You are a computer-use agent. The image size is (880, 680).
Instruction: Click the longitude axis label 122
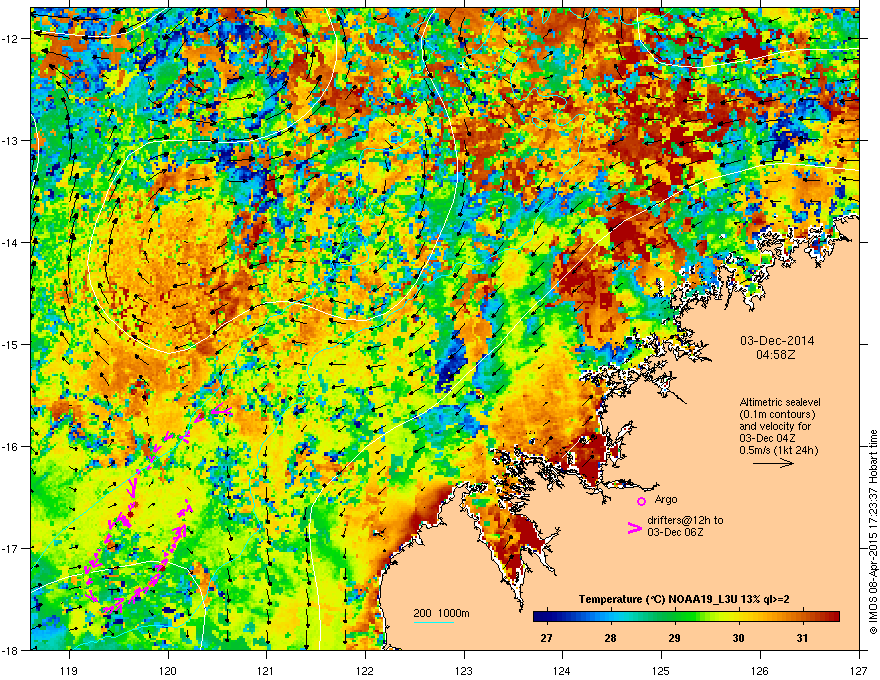[x=365, y=670]
